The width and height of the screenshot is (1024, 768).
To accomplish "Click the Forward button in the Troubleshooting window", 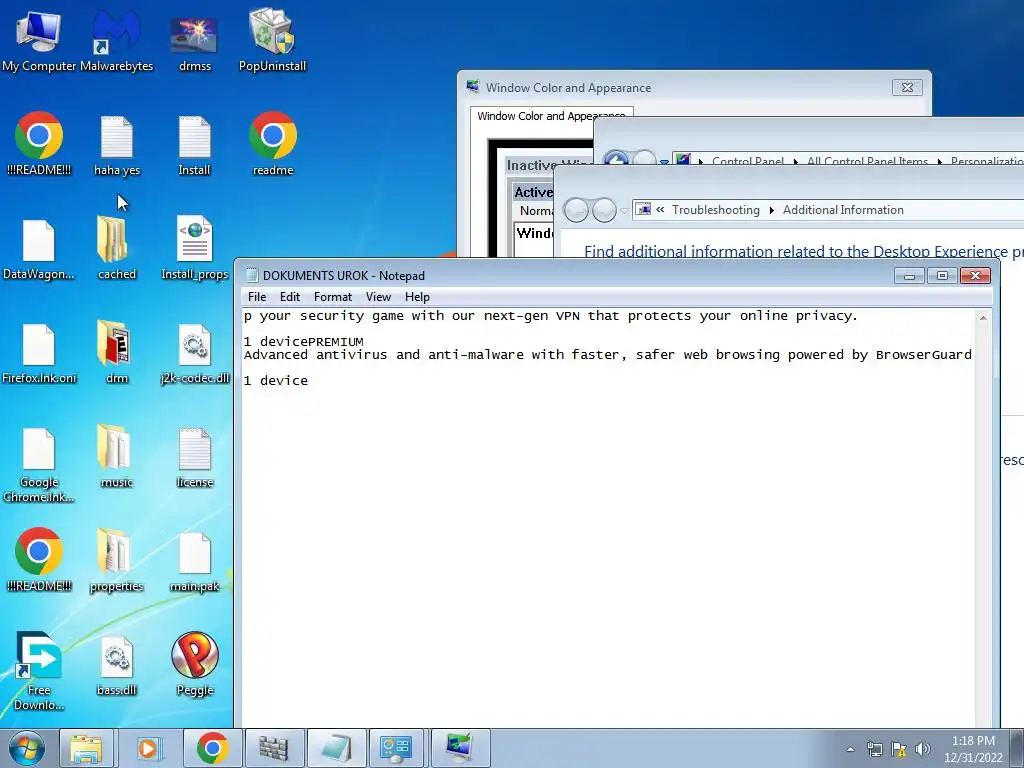I will point(603,210).
